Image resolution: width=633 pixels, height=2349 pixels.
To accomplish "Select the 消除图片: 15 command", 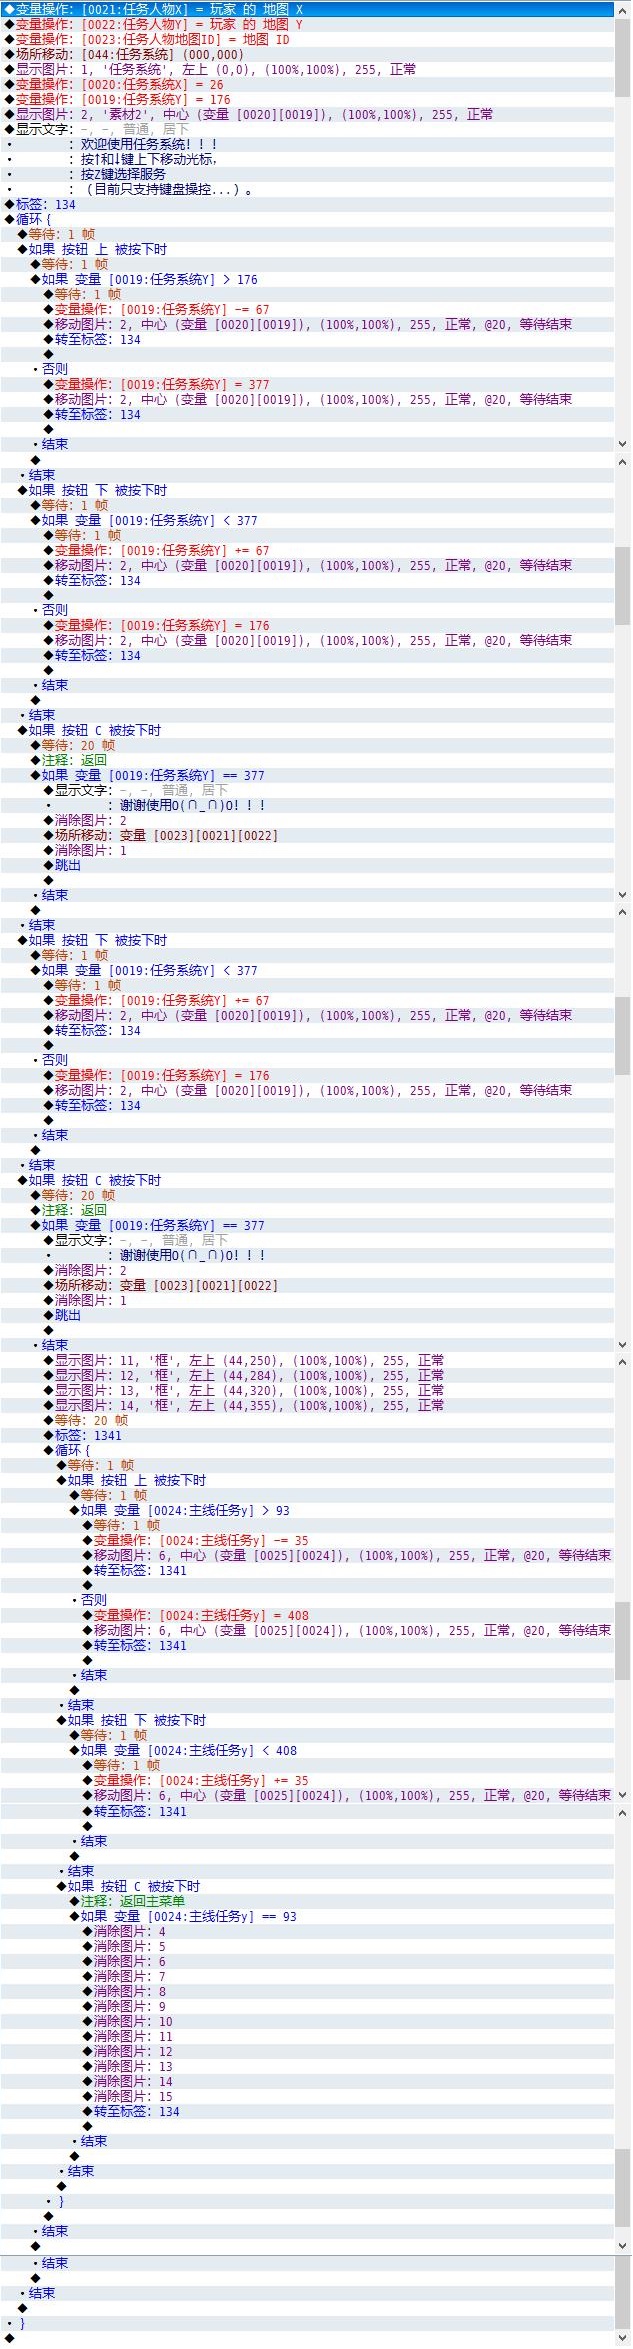I will pos(307,2096).
